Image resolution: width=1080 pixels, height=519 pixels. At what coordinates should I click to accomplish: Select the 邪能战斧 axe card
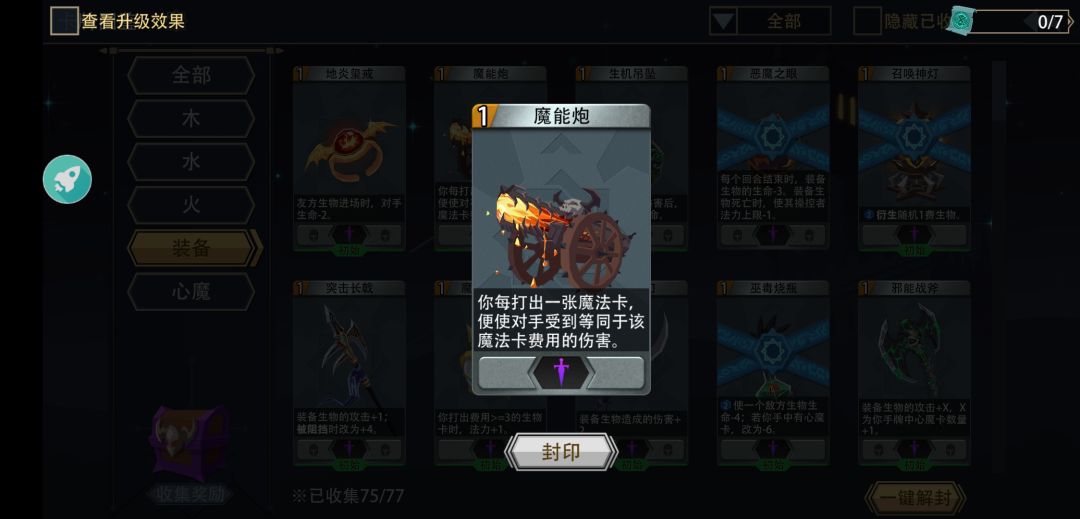[914, 373]
